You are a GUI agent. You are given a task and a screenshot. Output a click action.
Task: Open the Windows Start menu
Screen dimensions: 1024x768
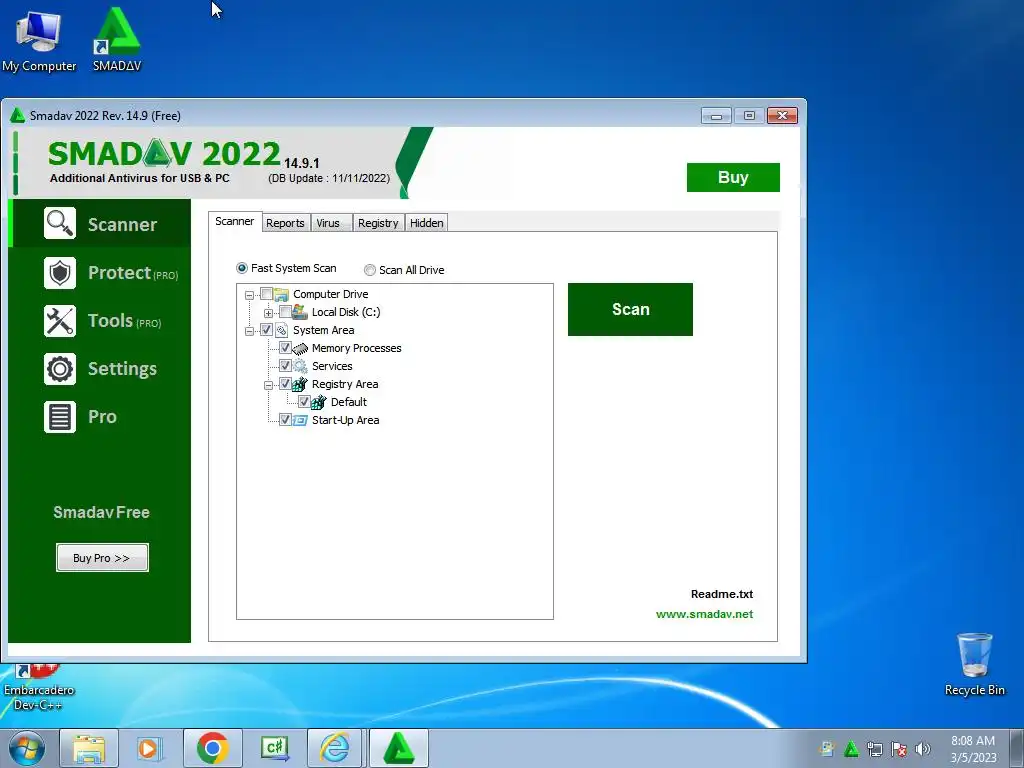[x=27, y=748]
